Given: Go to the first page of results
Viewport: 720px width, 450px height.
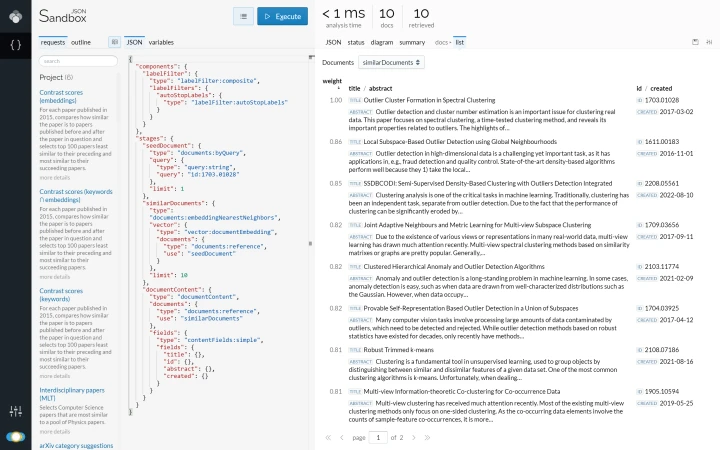Looking at the screenshot, I should [328, 438].
